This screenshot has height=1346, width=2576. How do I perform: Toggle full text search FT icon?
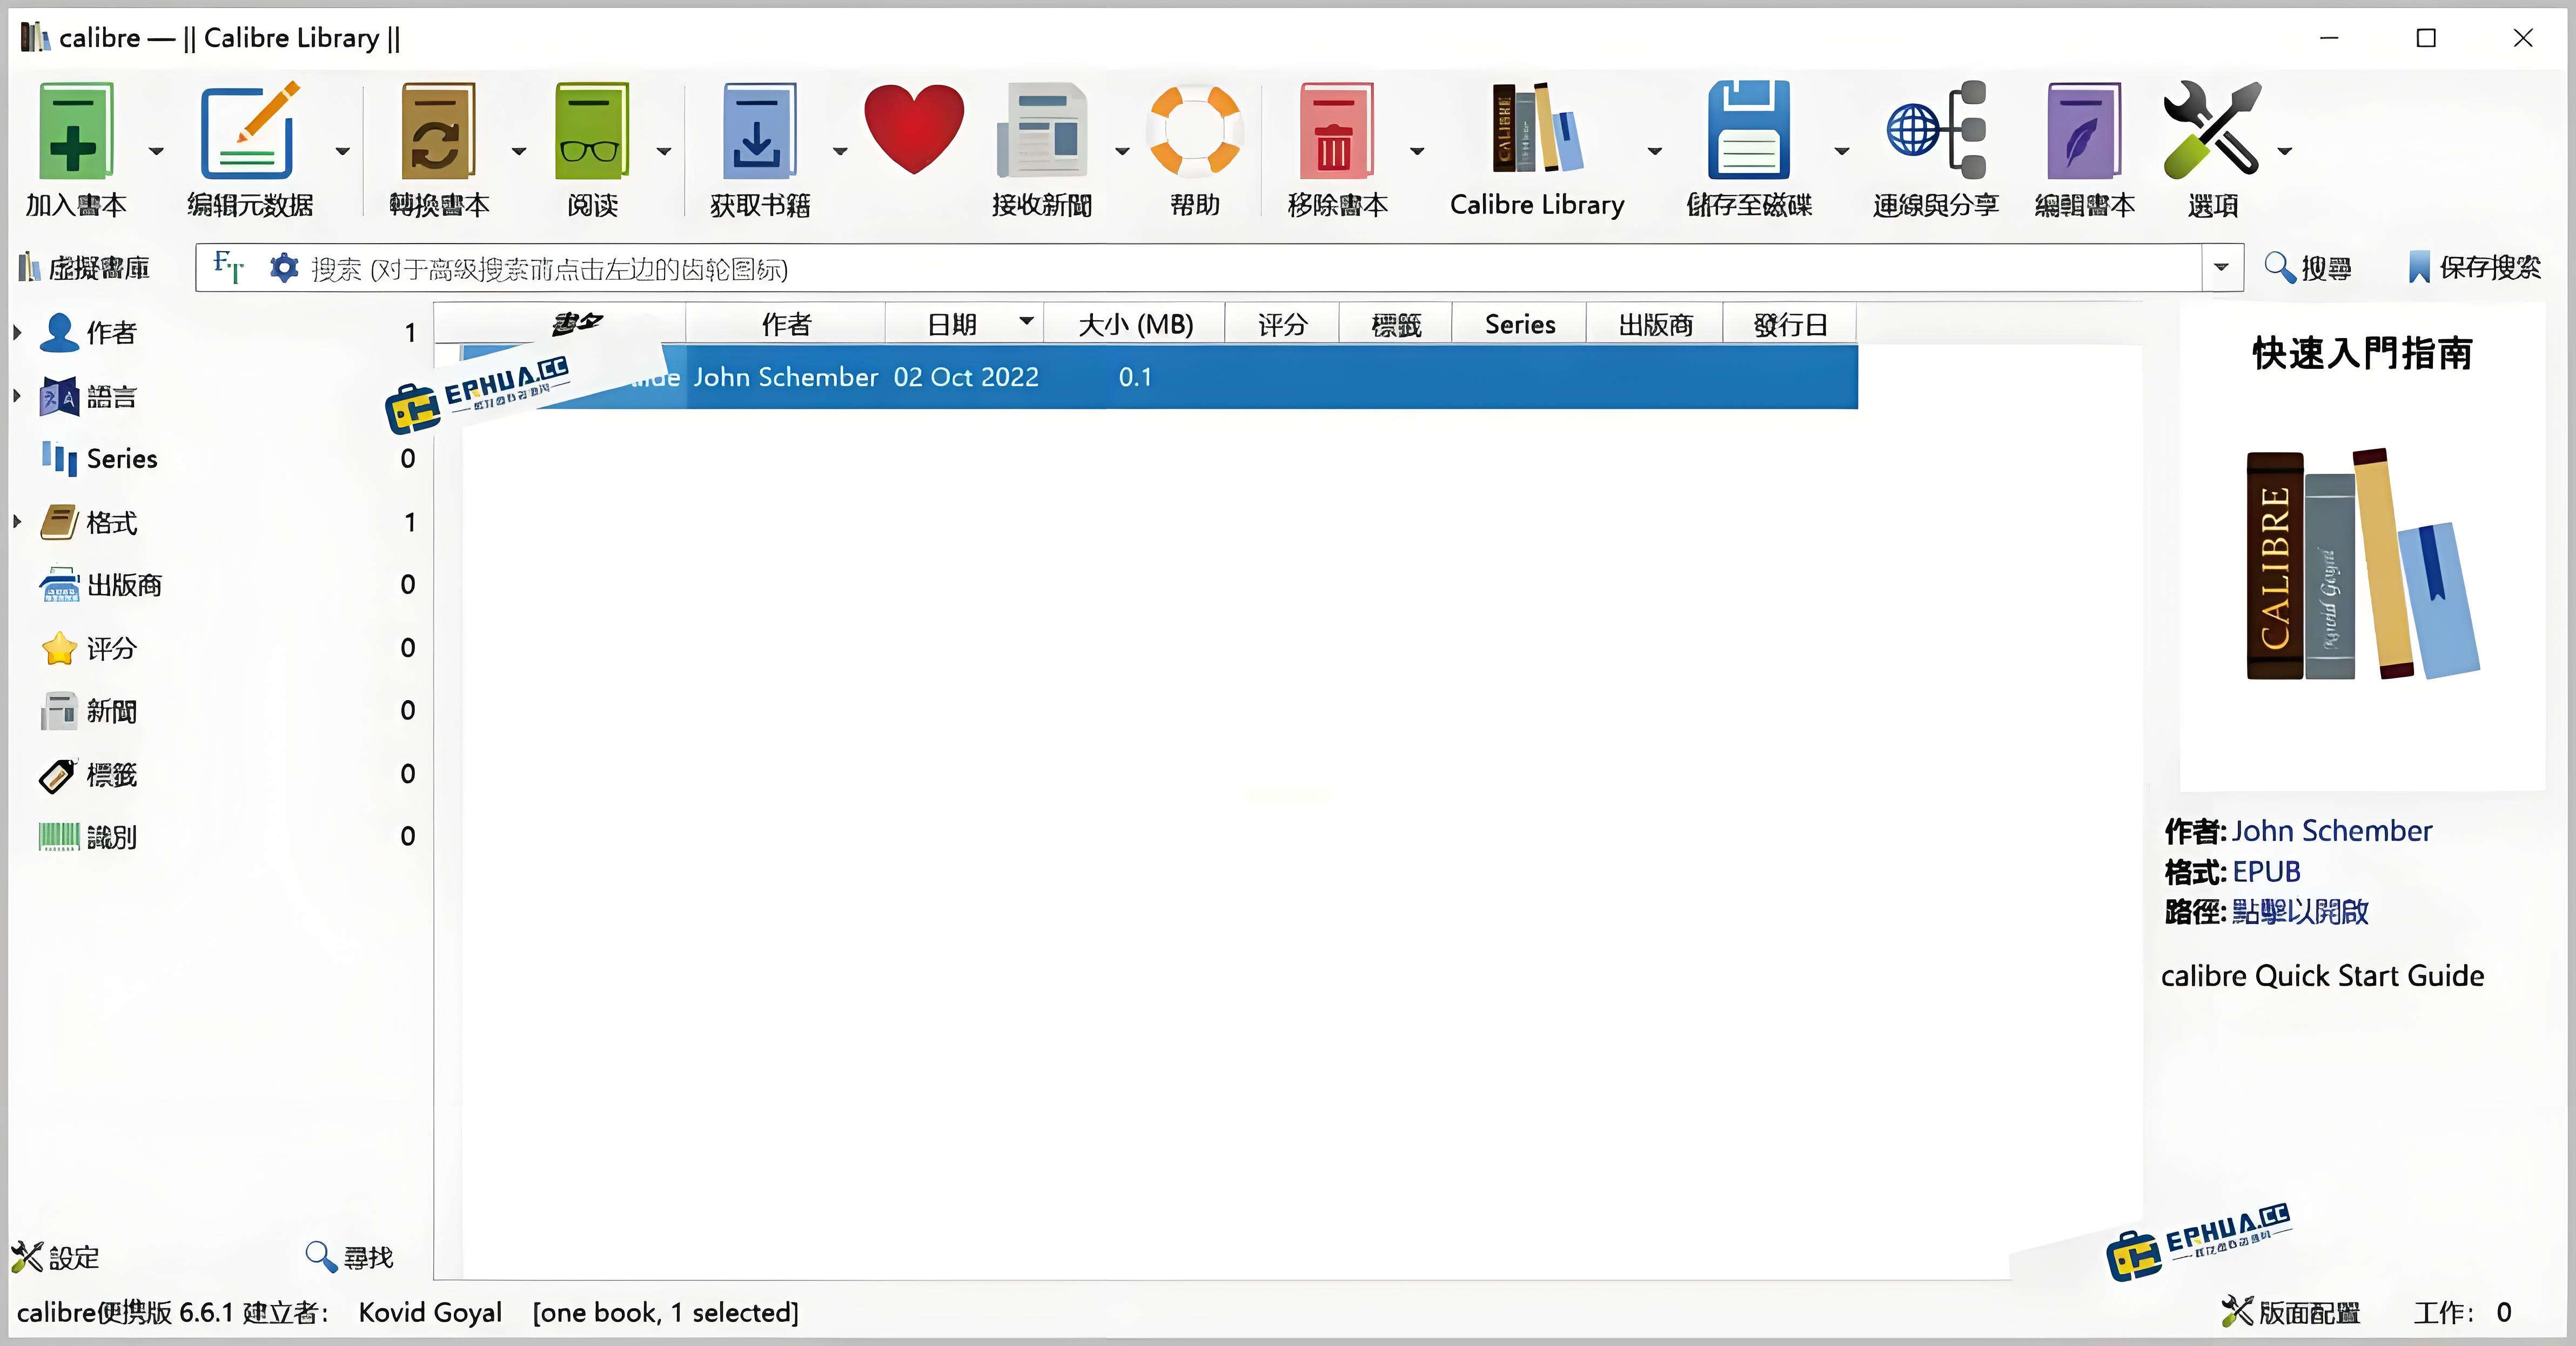228,267
